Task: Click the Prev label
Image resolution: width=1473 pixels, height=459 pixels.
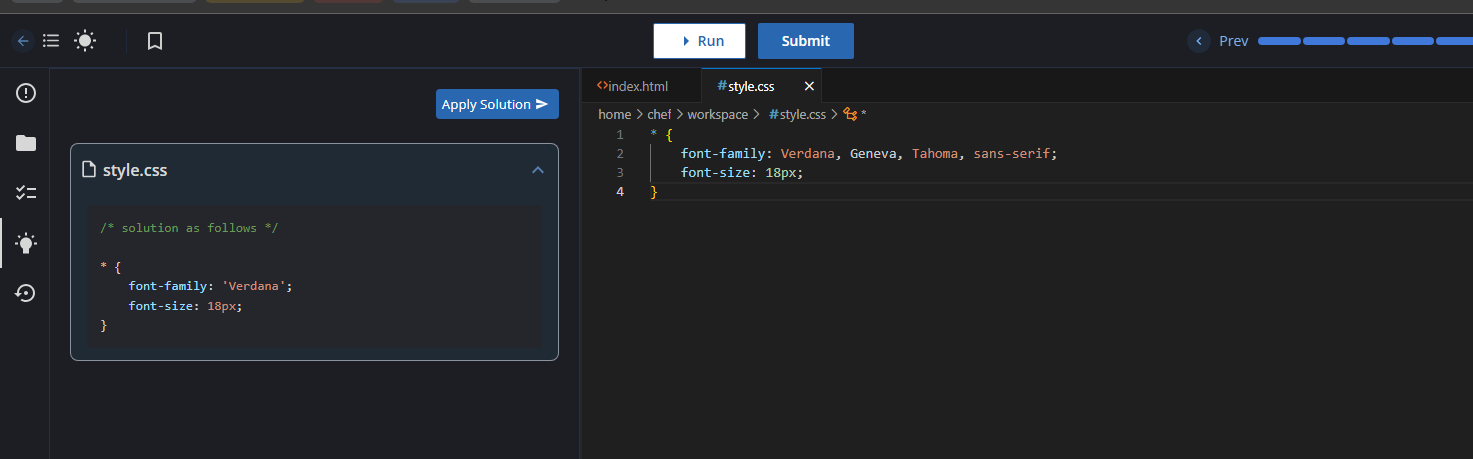Action: point(1233,41)
